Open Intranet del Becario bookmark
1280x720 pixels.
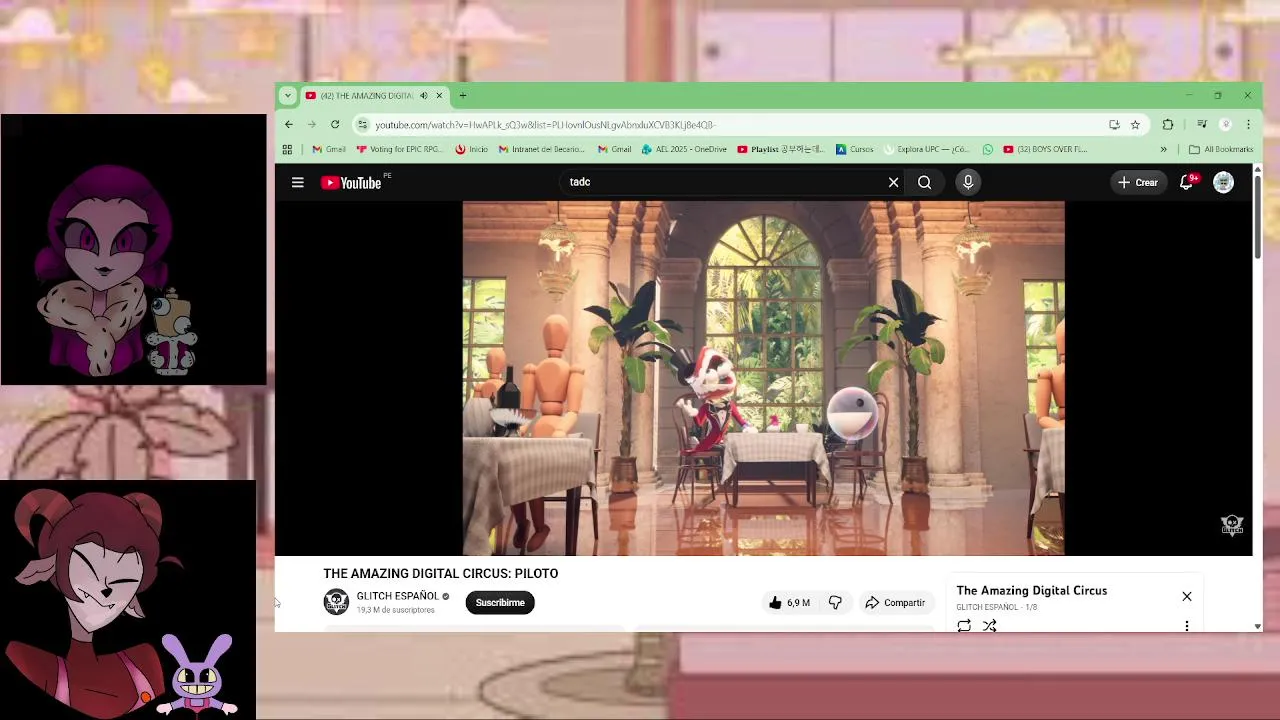pos(541,150)
